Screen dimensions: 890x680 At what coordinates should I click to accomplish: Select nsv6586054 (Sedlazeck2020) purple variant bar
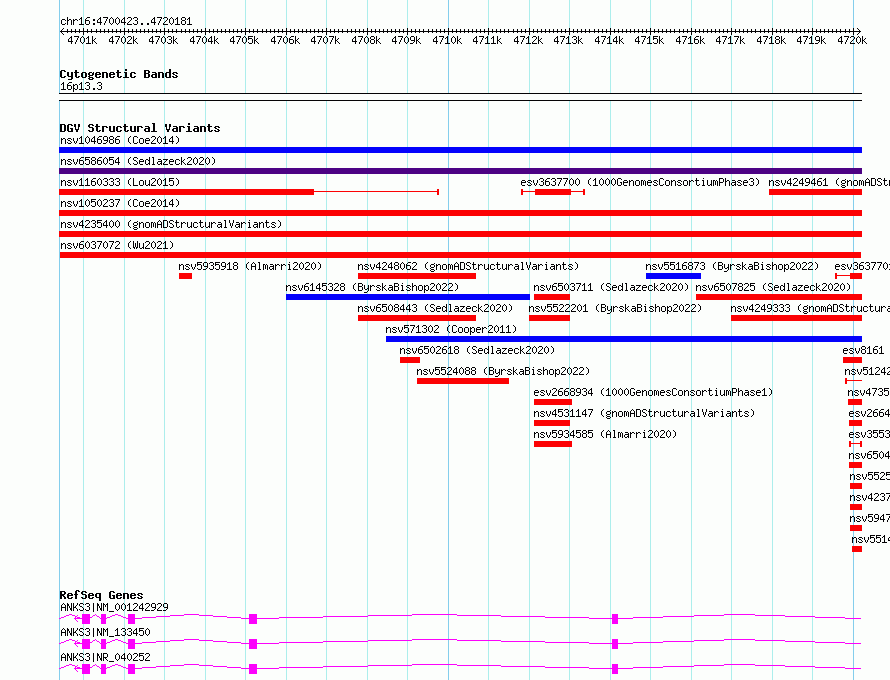[x=460, y=171]
